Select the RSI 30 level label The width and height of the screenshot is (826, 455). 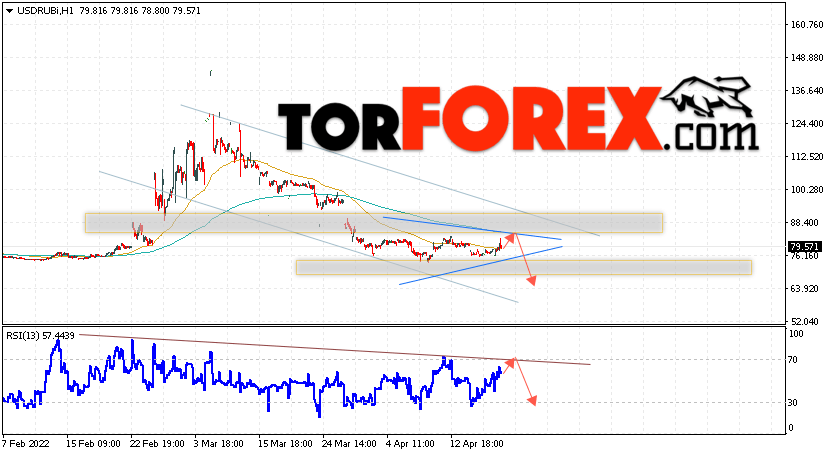(793, 403)
